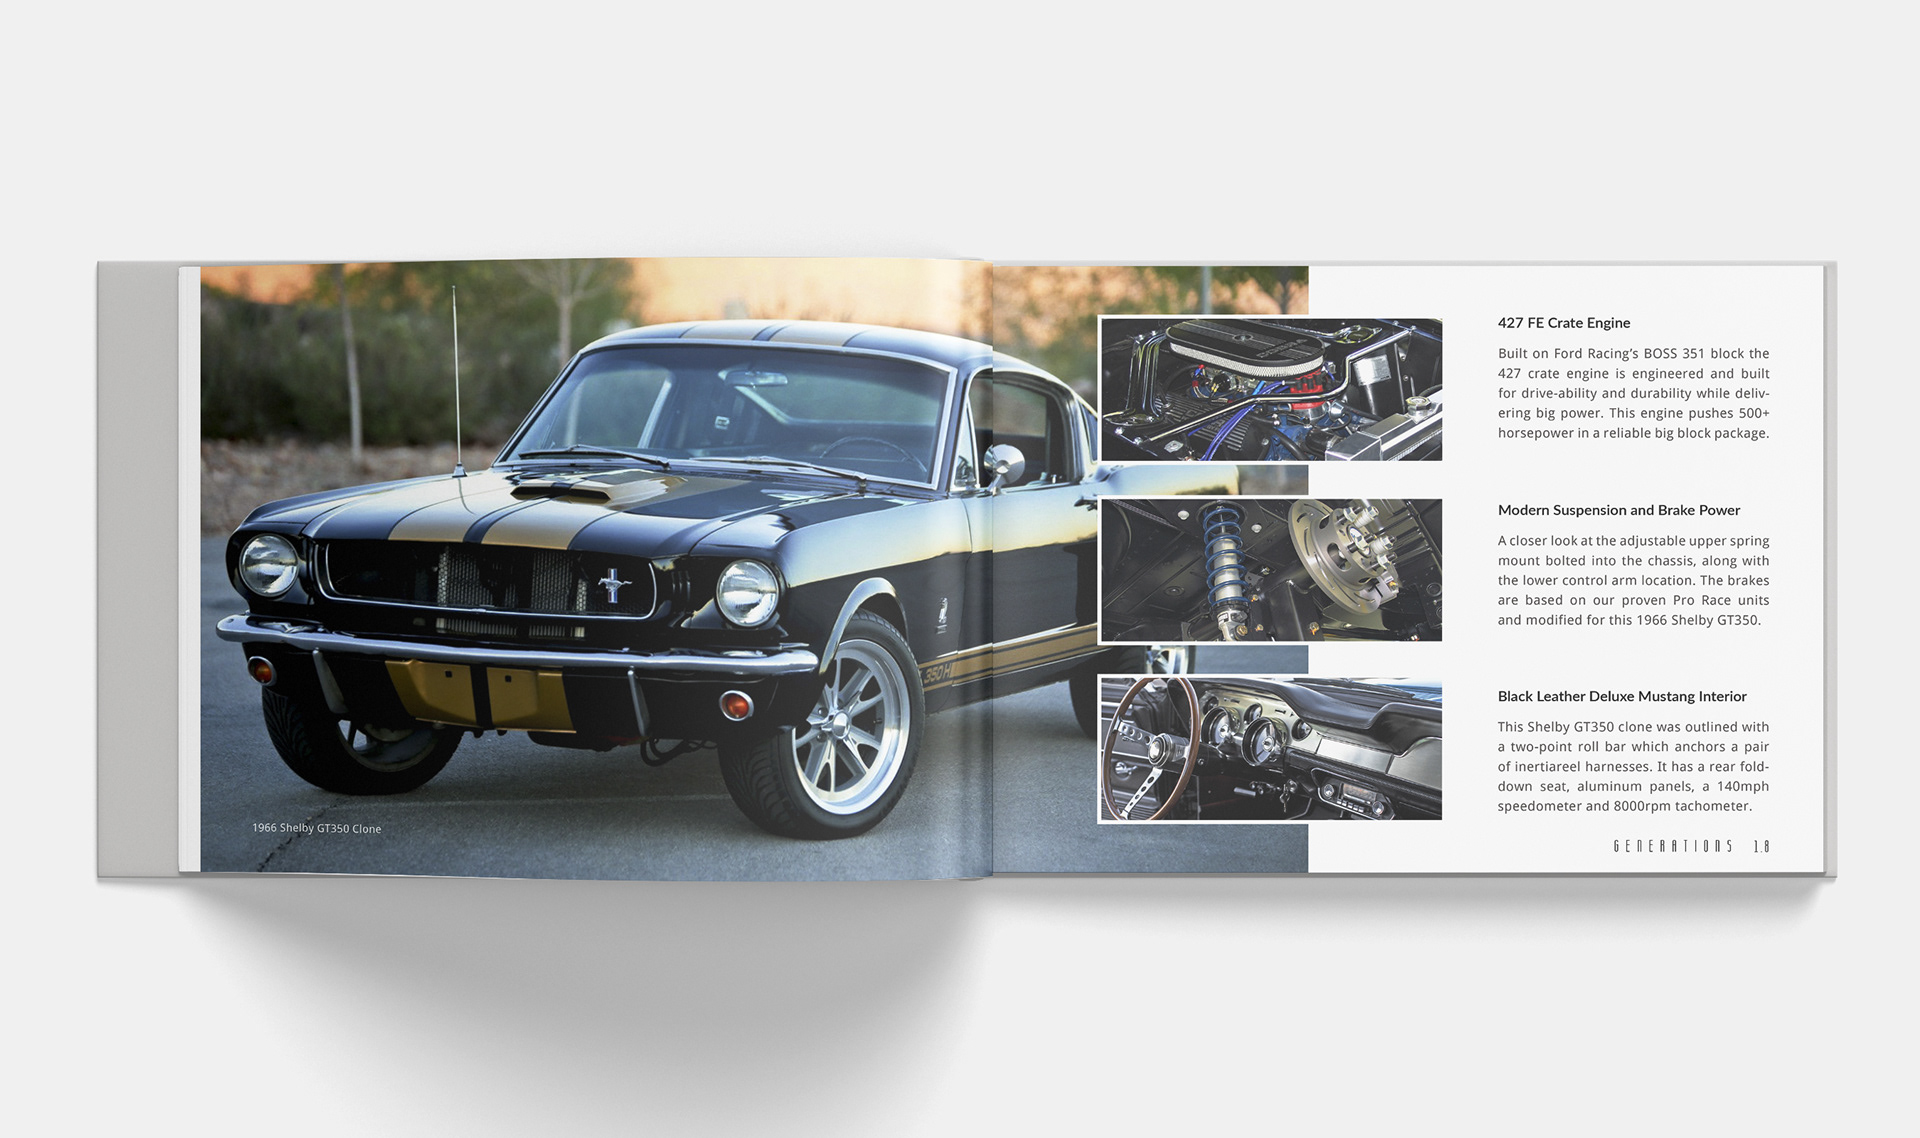Image resolution: width=1920 pixels, height=1138 pixels.
Task: Click the '350H' side stripe lettering
Action: [x=937, y=674]
